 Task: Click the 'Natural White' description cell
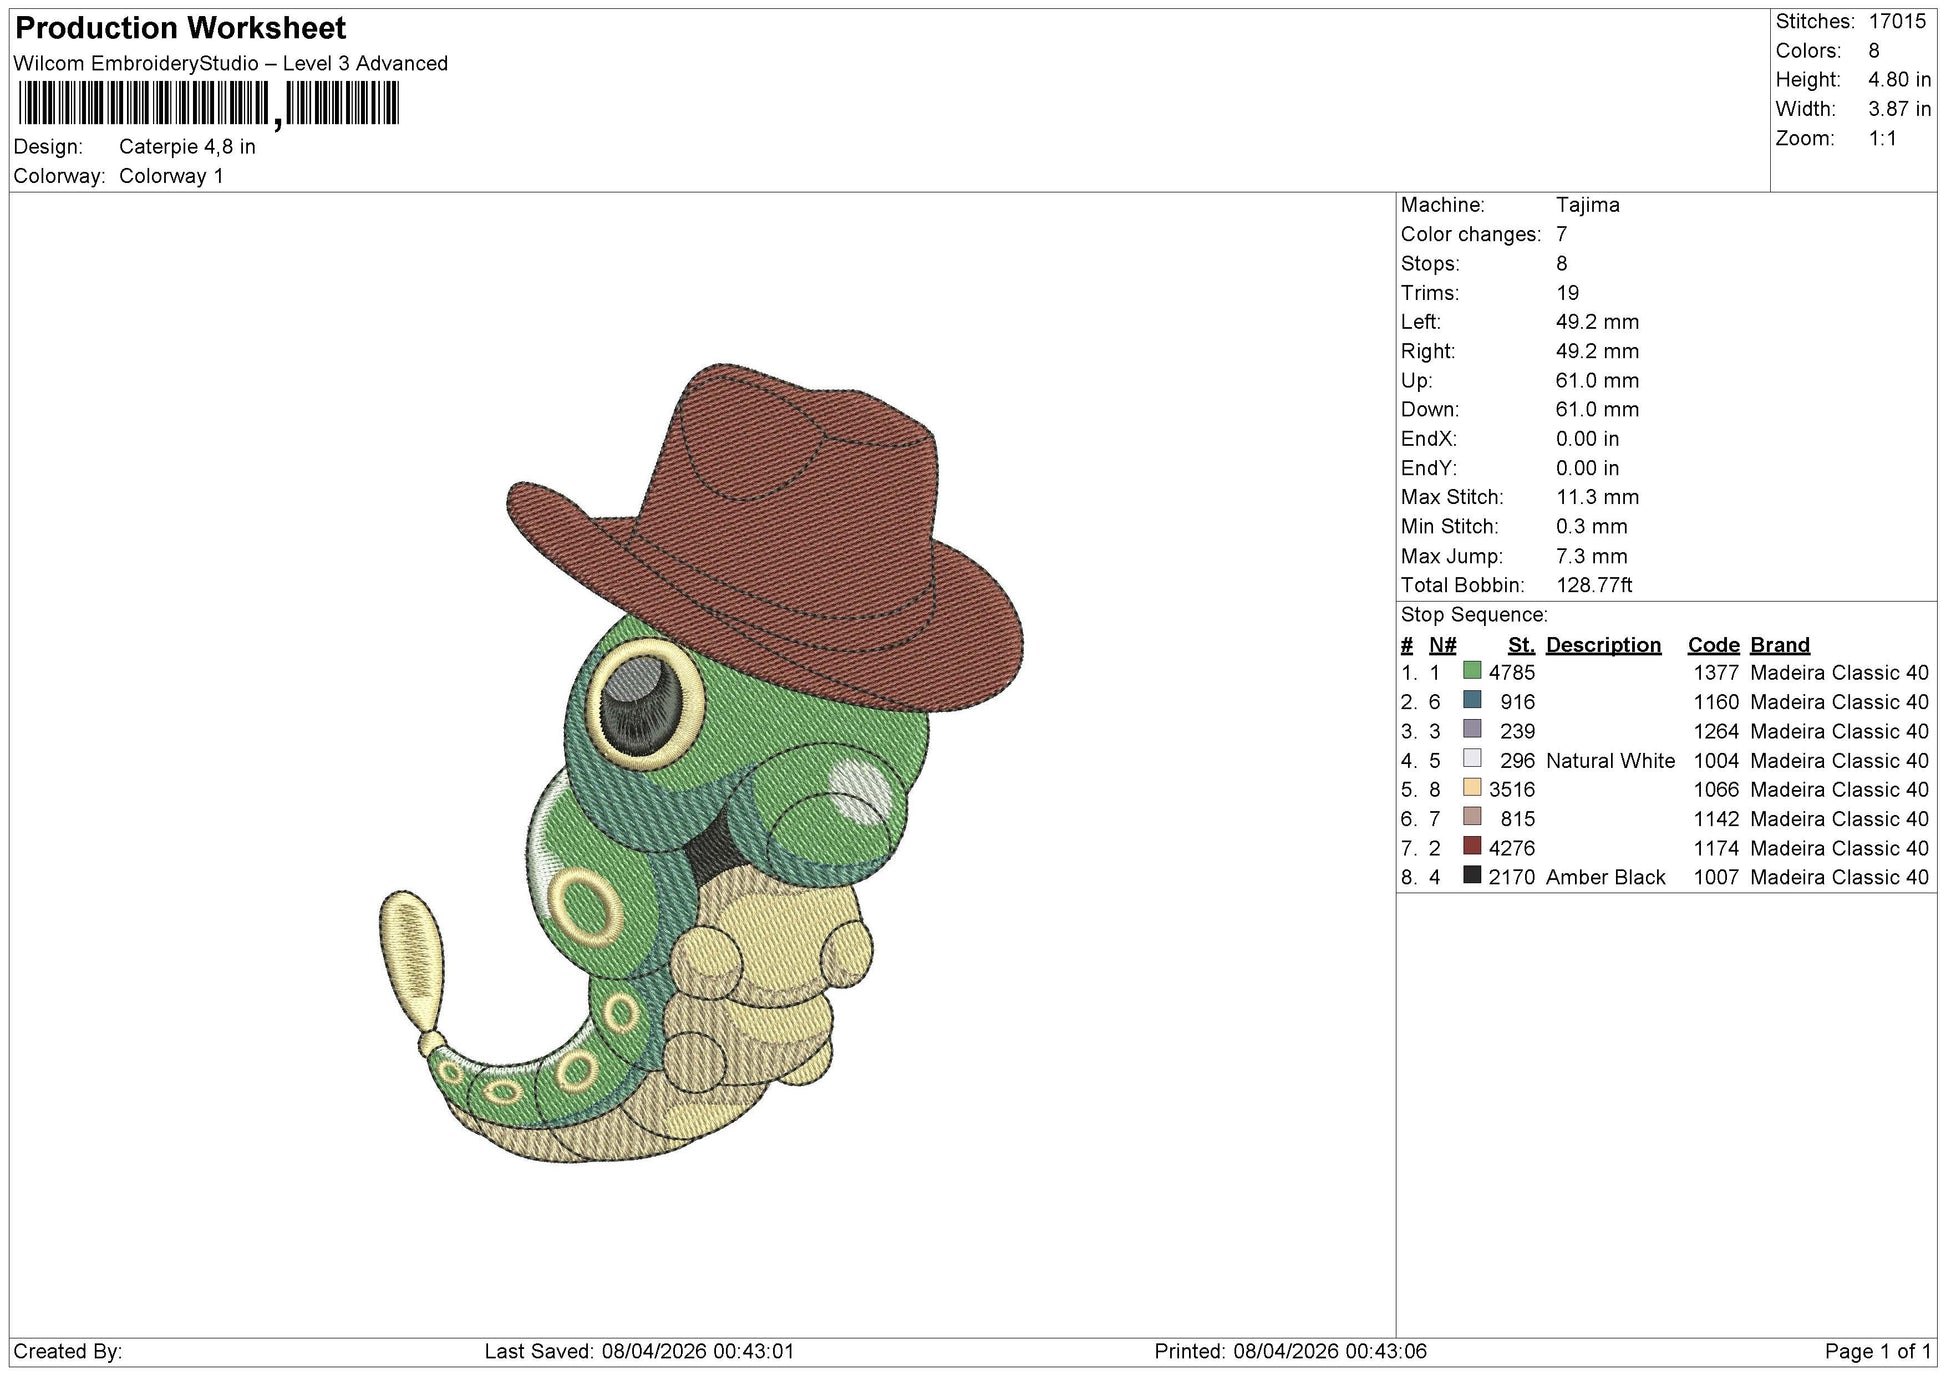point(1610,761)
